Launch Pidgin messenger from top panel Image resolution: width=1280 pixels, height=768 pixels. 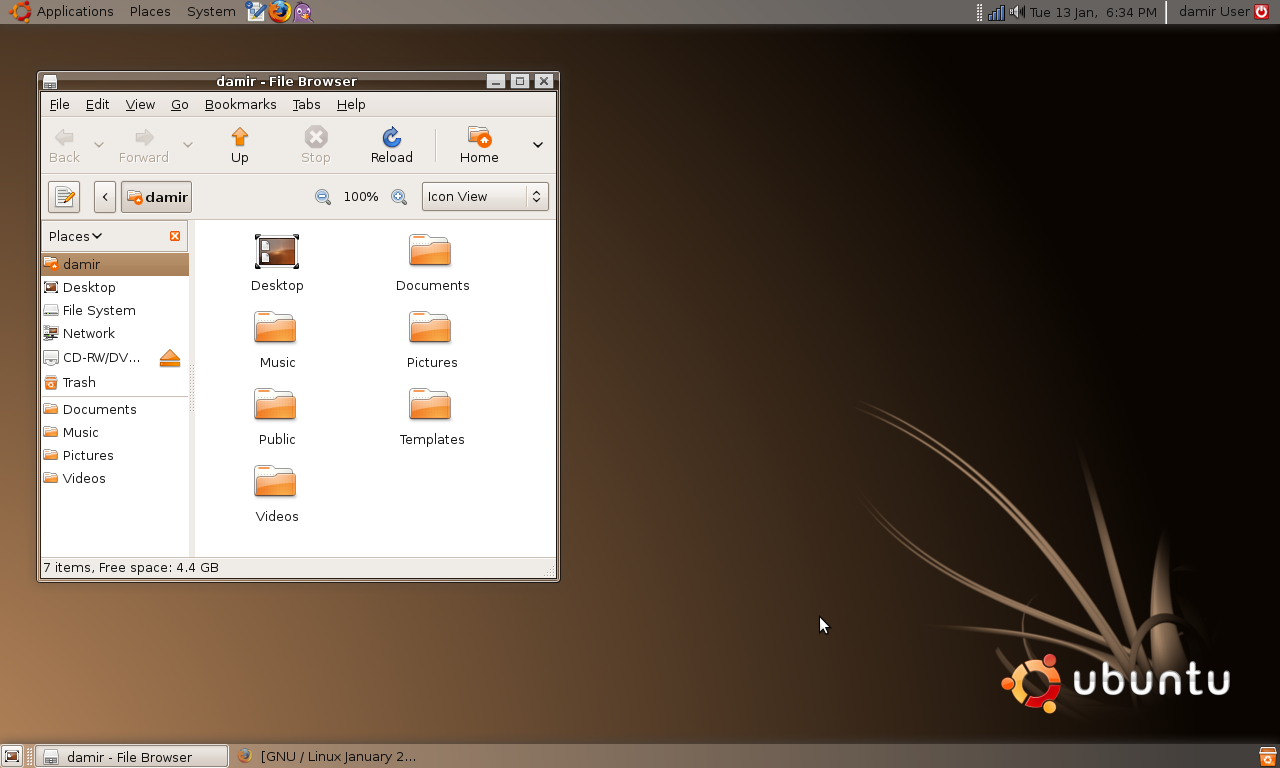click(x=302, y=12)
